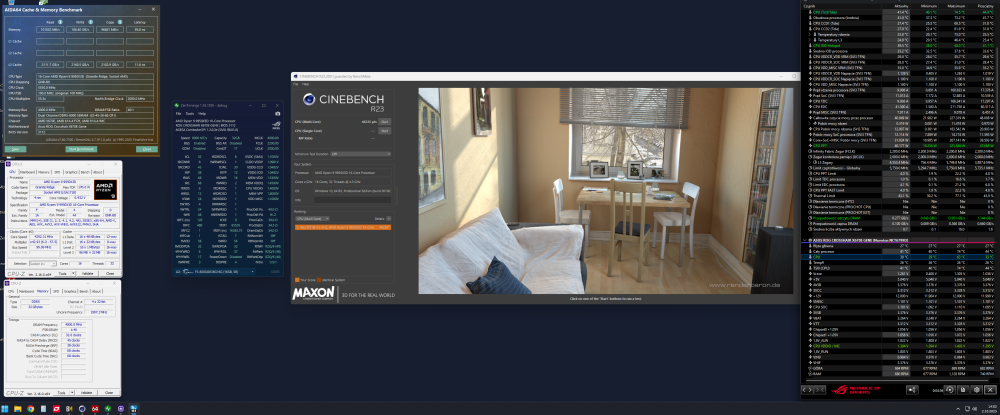
Task: Click red AMD taskbar icon
Action: tap(56, 409)
